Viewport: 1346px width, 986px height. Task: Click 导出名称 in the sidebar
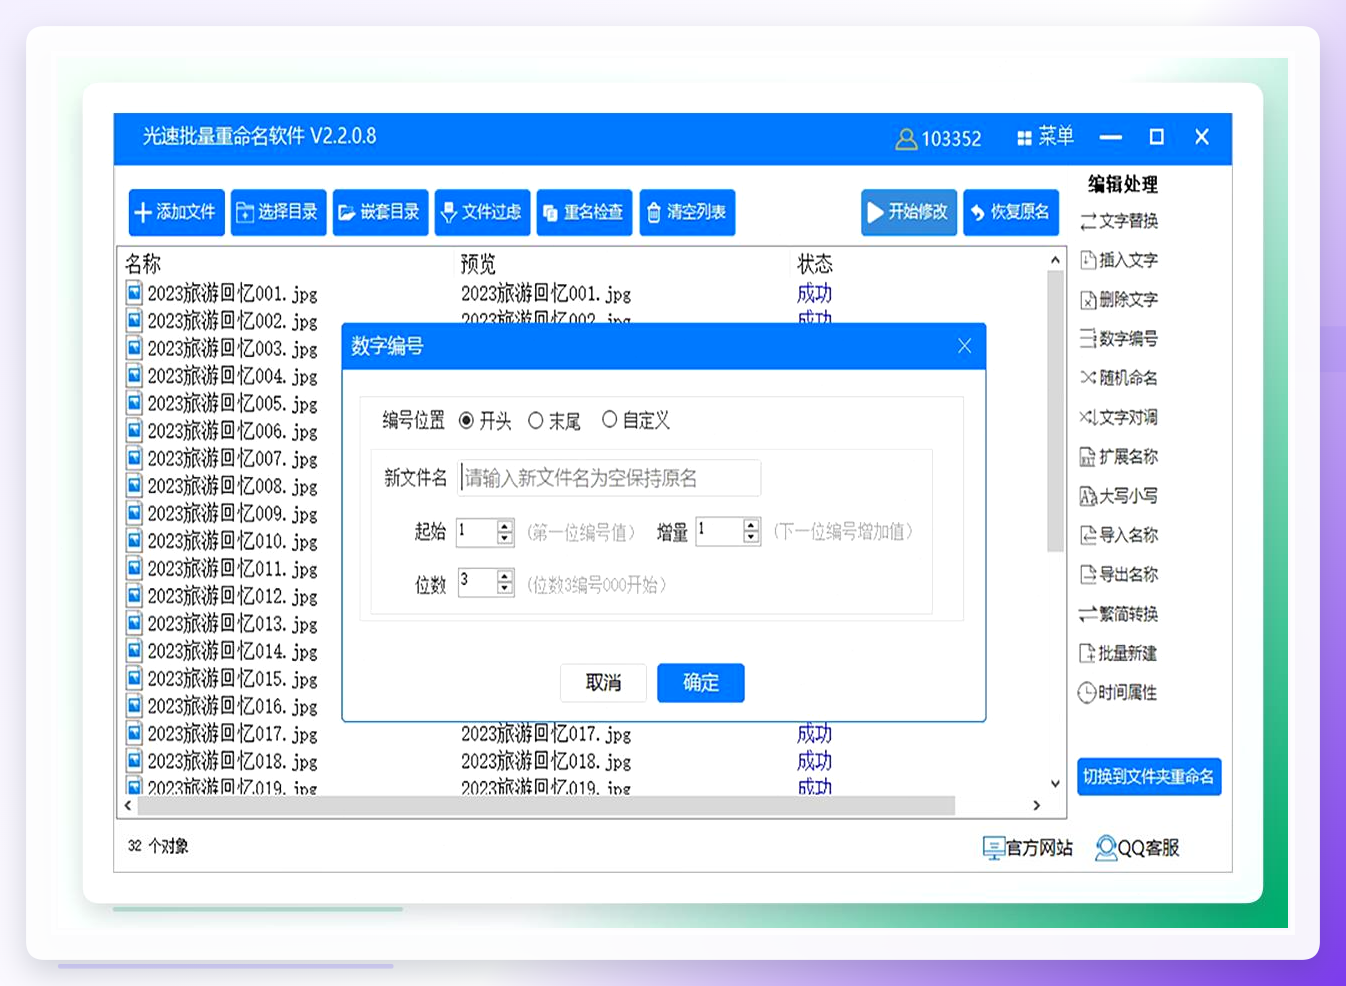[x=1119, y=575]
